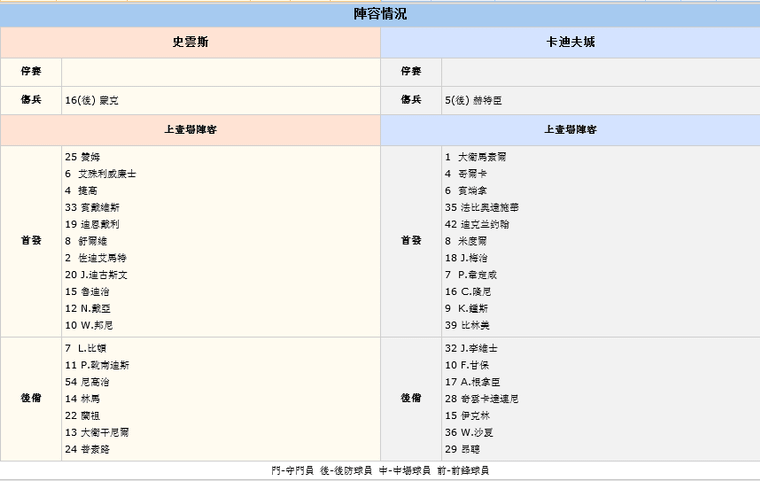The width and height of the screenshot is (760, 481).
Task: Select player 10 W.邦尼
Action: click(x=89, y=325)
